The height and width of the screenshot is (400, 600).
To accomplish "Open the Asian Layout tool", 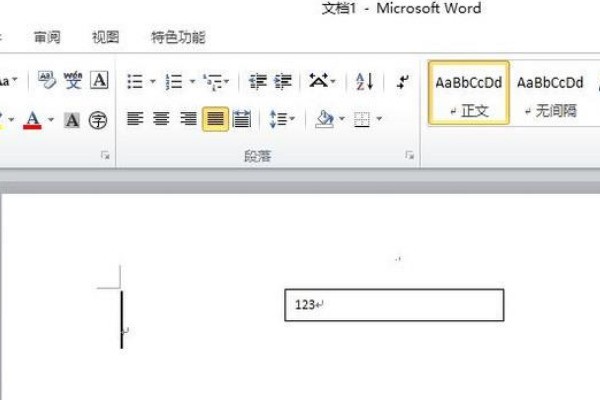I will pyautogui.click(x=318, y=81).
